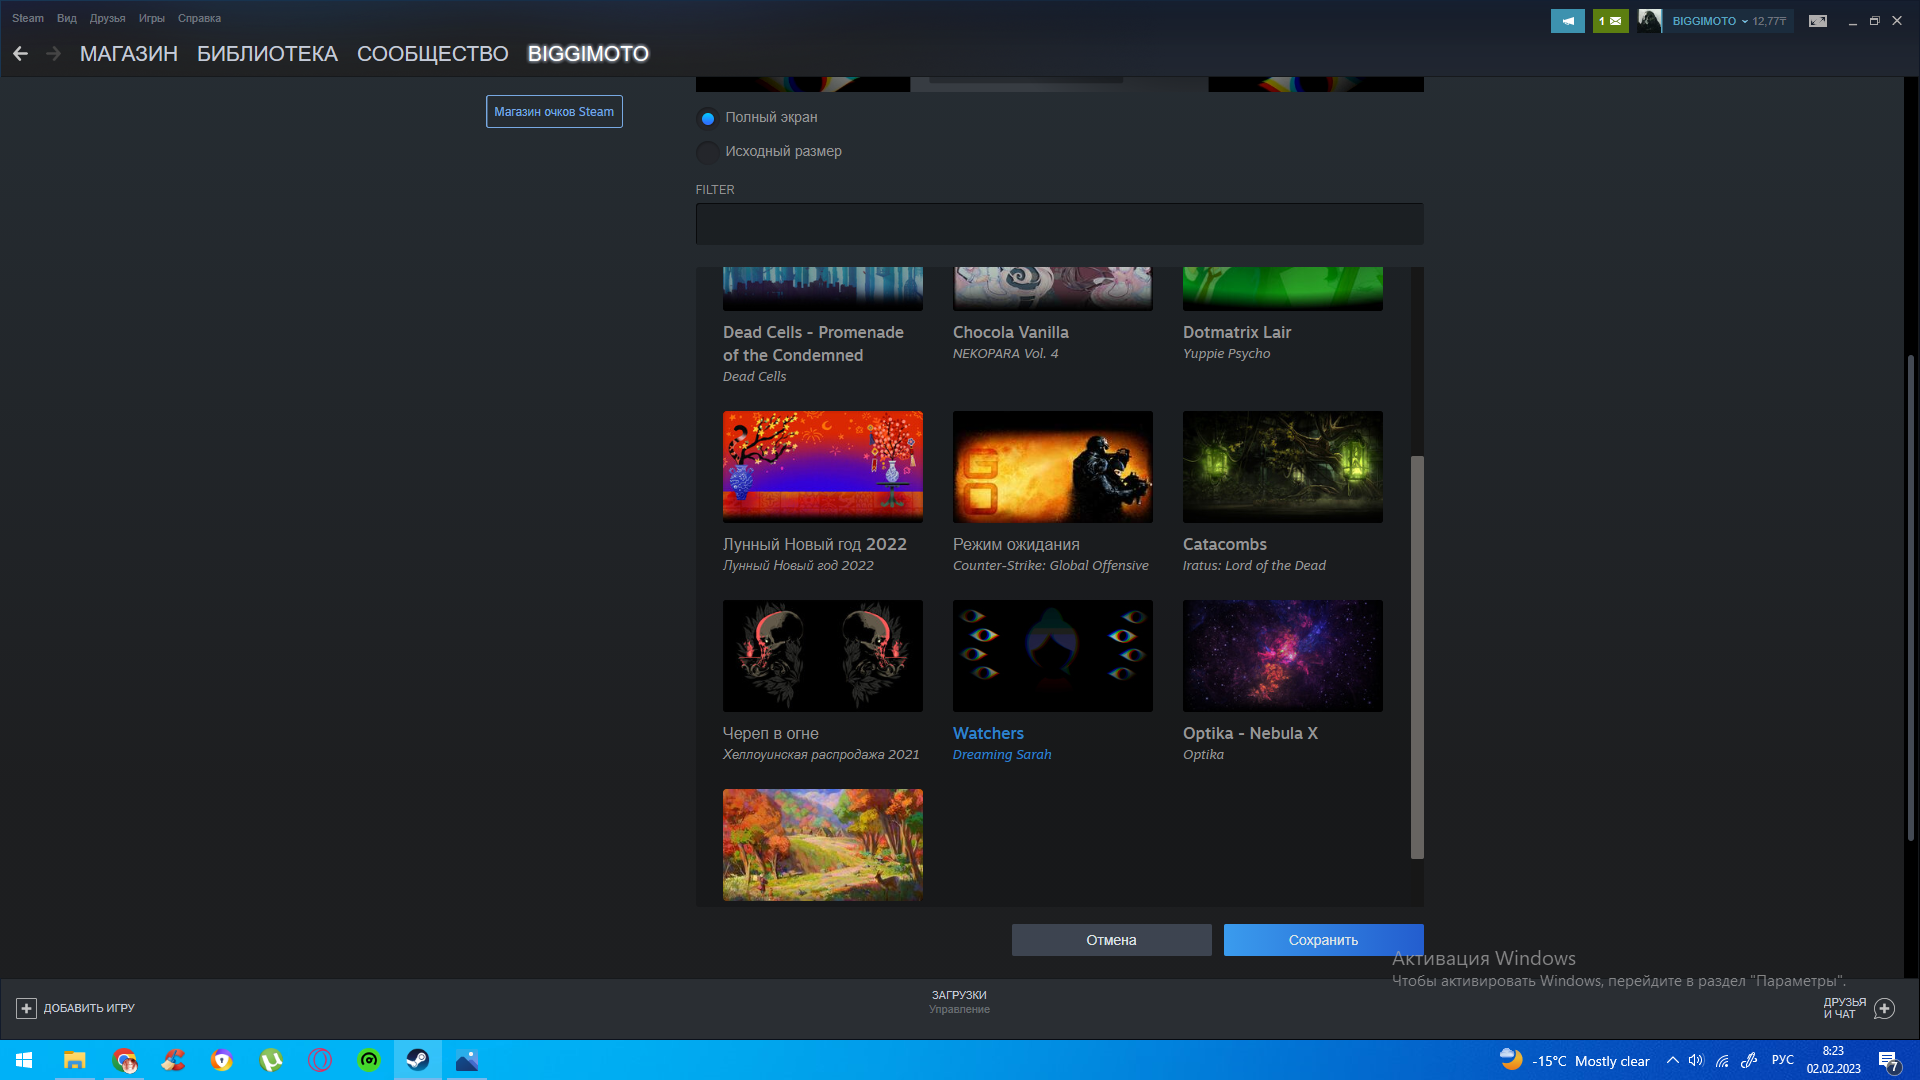Open the Вид menu
This screenshot has width=1920, height=1080.
pos(66,18)
